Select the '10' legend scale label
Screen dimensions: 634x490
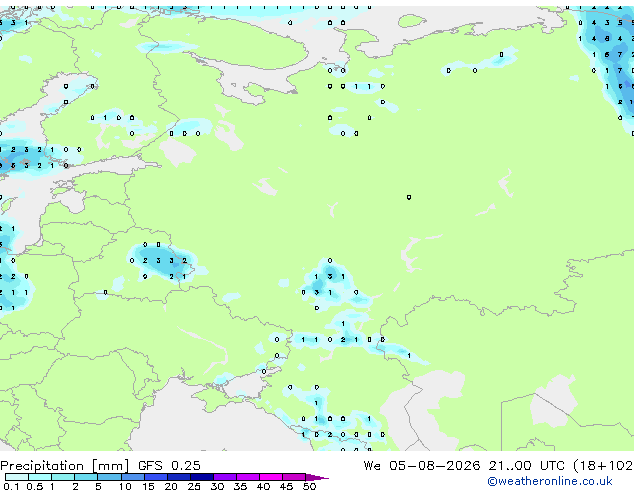(x=125, y=486)
